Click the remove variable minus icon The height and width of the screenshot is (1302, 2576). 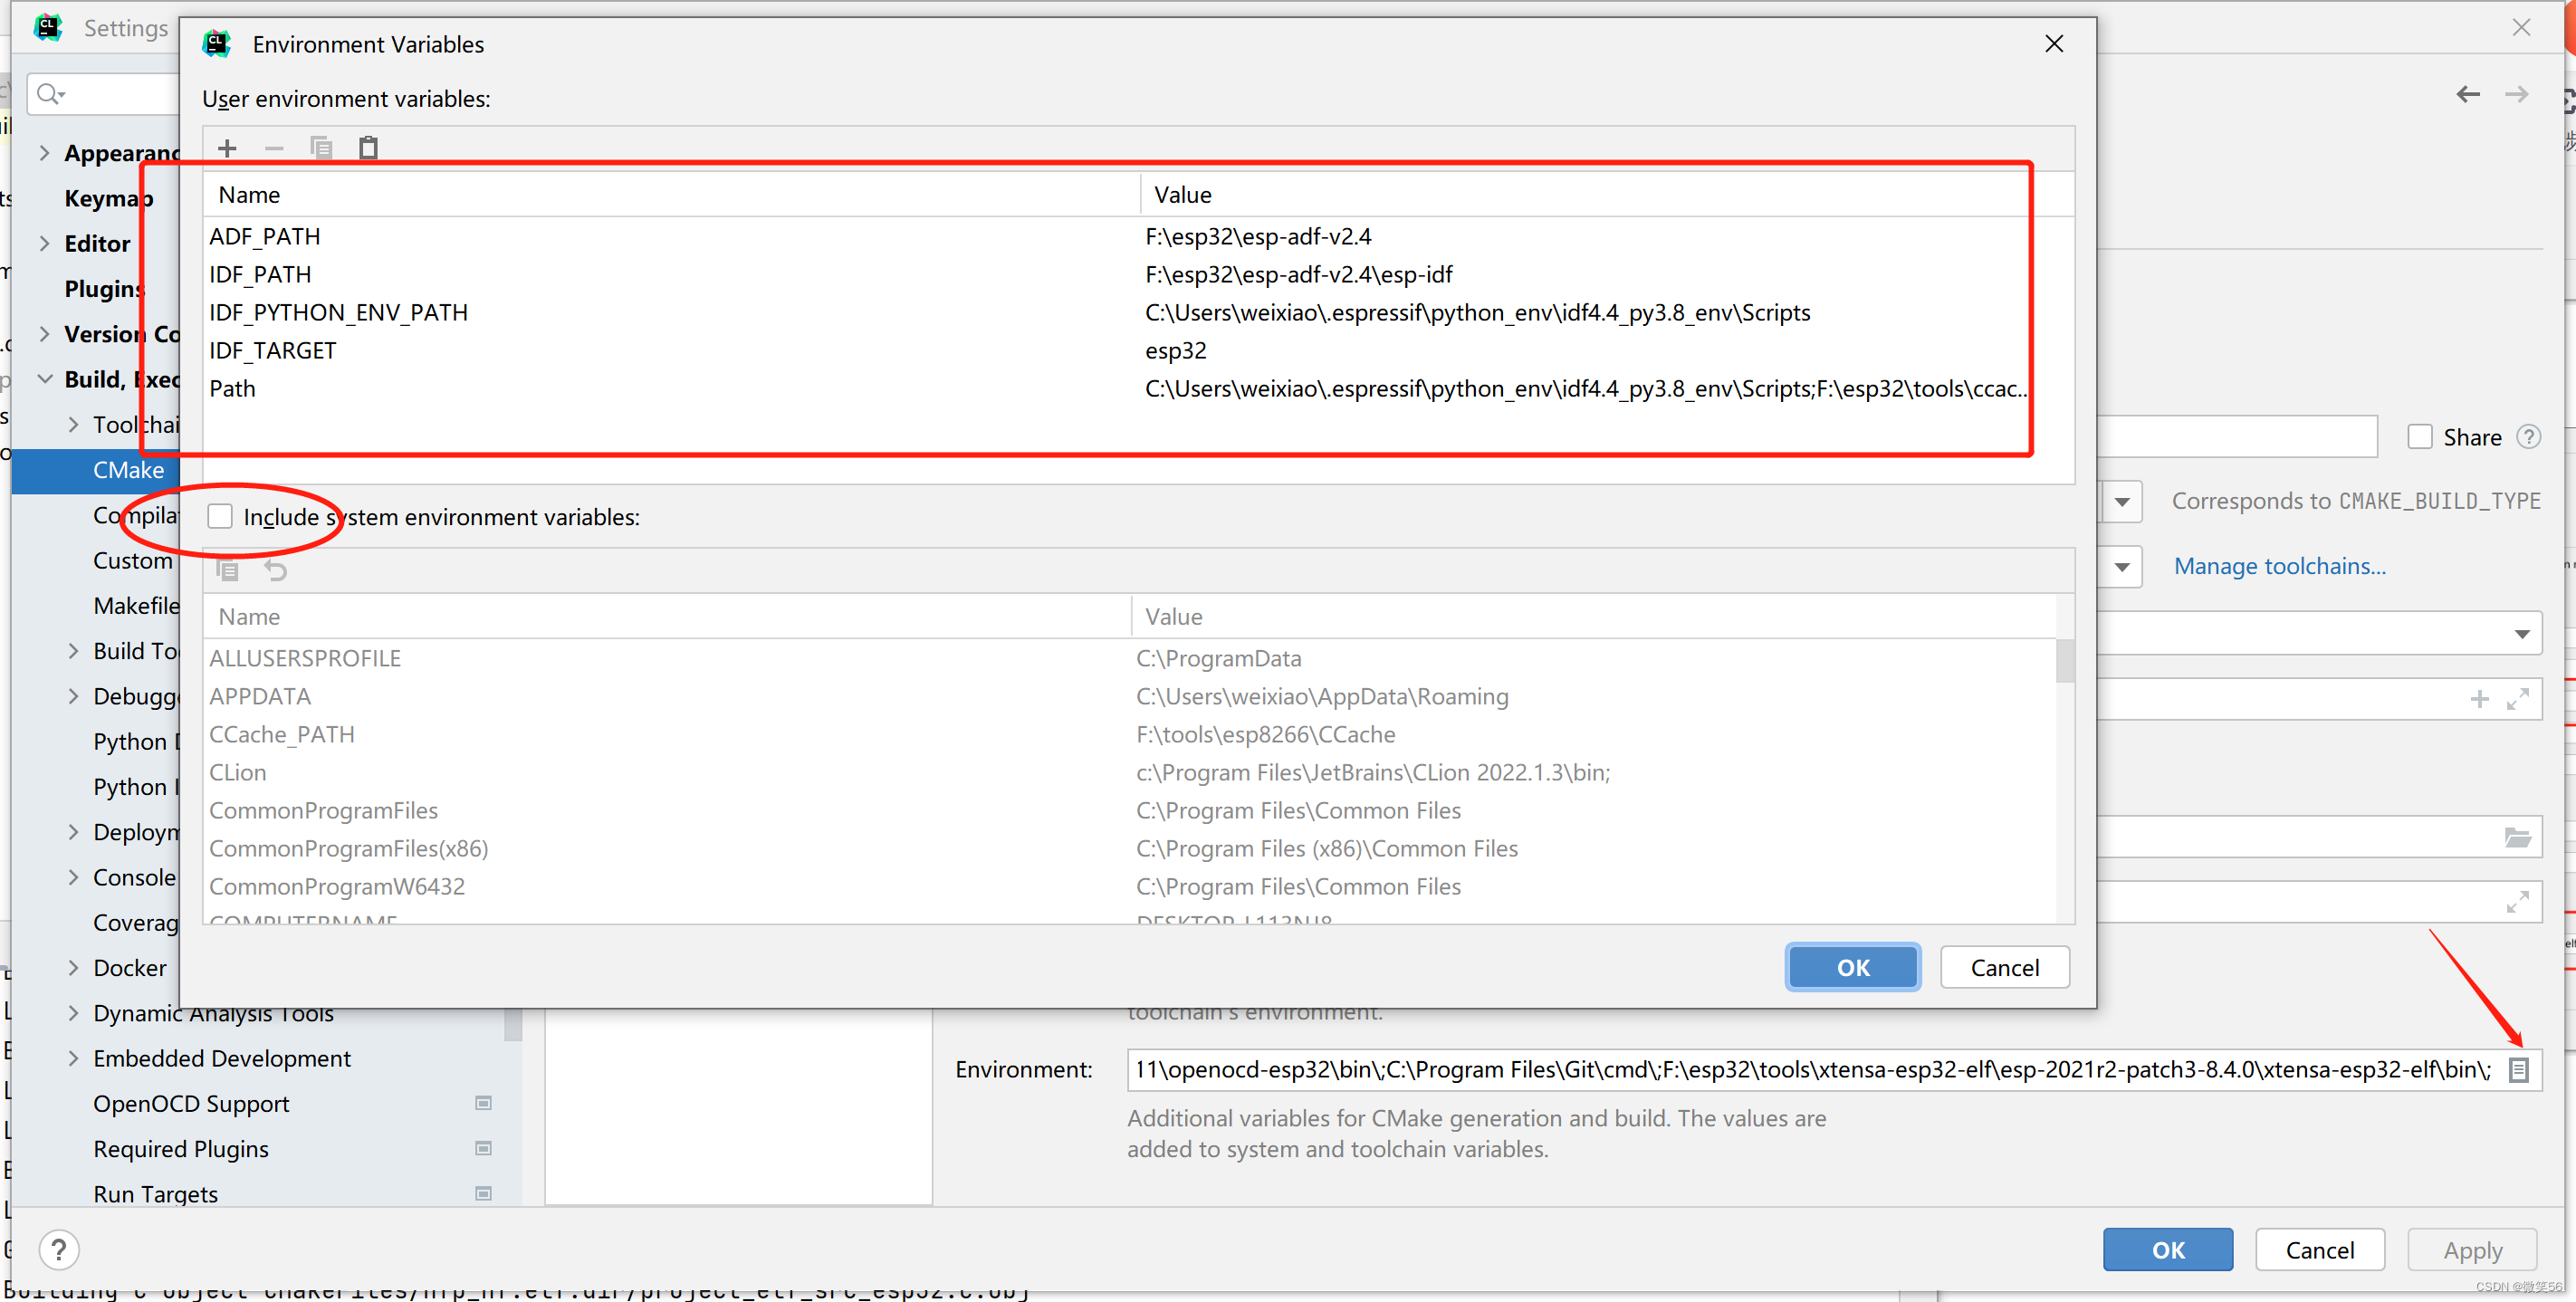[274, 148]
